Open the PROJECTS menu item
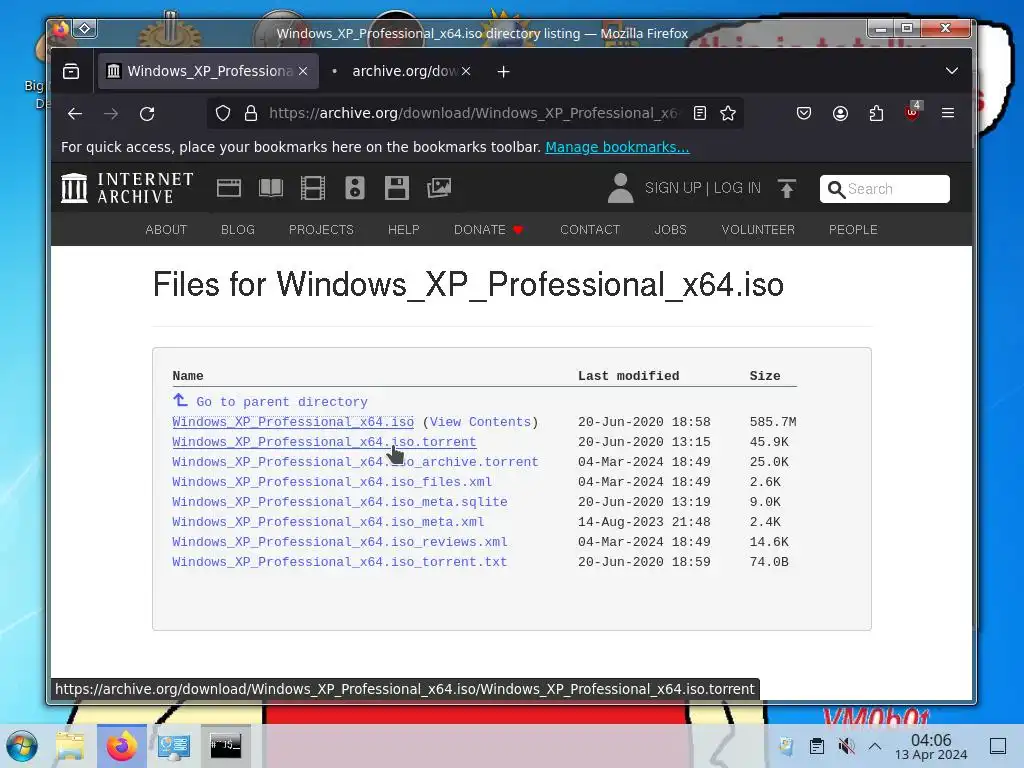 pyautogui.click(x=321, y=230)
